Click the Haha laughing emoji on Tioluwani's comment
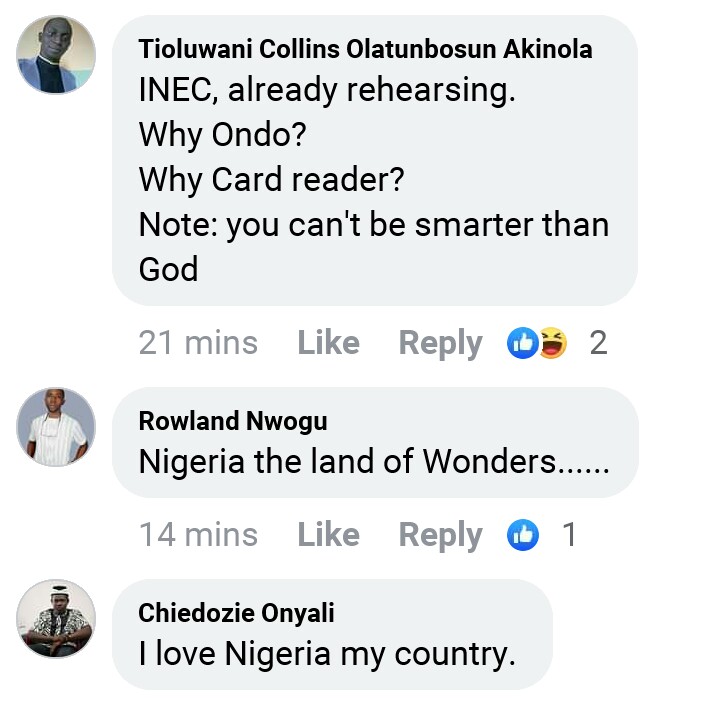This screenshot has width=720, height=706. tap(553, 343)
